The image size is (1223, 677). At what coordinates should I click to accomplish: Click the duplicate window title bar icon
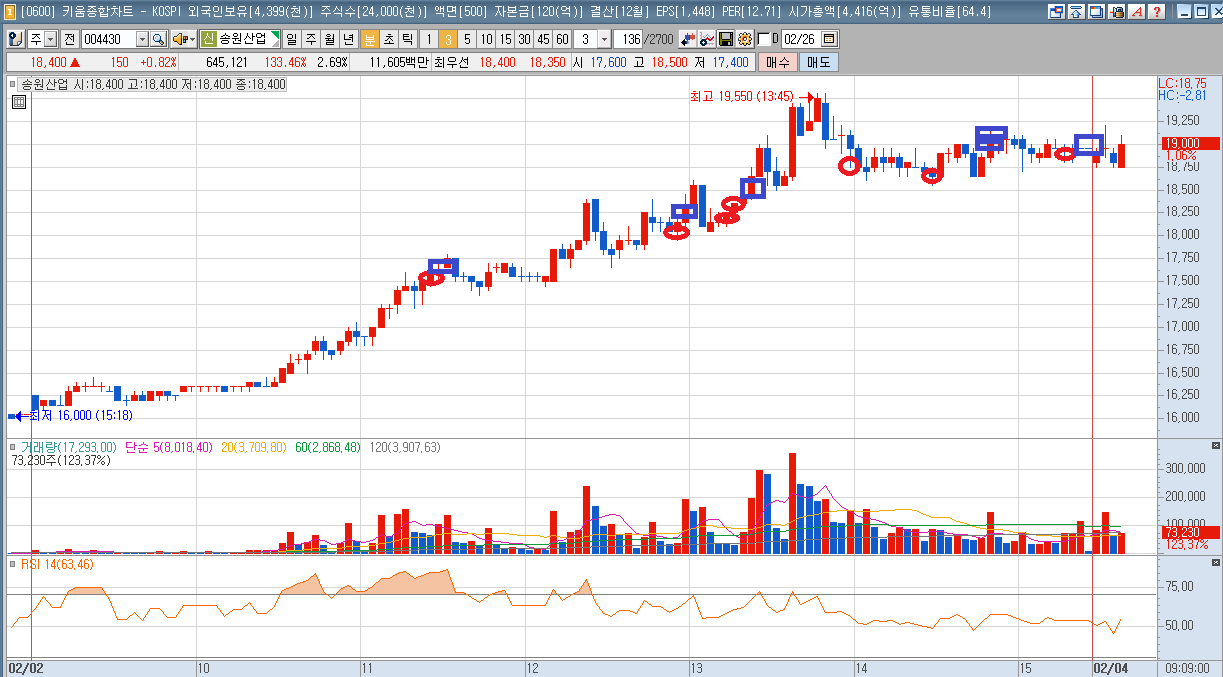[1095, 12]
